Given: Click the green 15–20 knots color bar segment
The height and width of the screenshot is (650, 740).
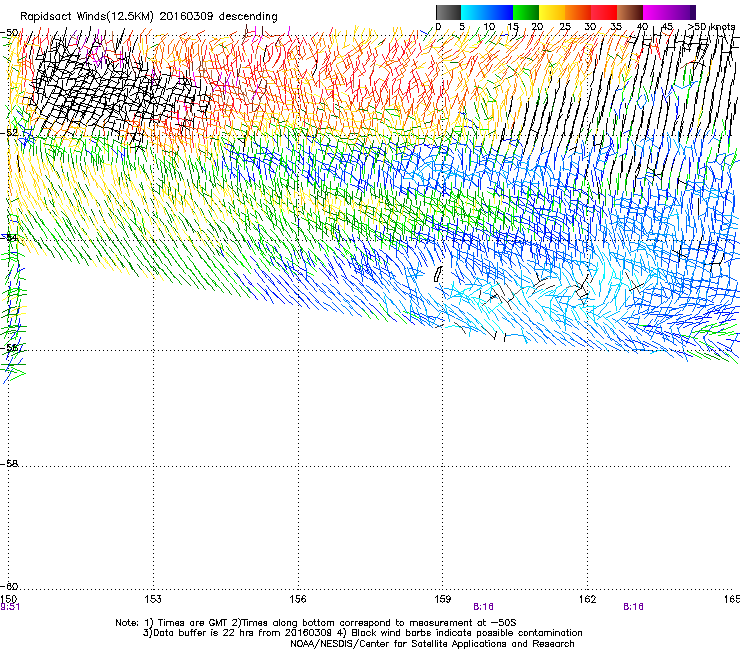Looking at the screenshot, I should (x=526, y=12).
